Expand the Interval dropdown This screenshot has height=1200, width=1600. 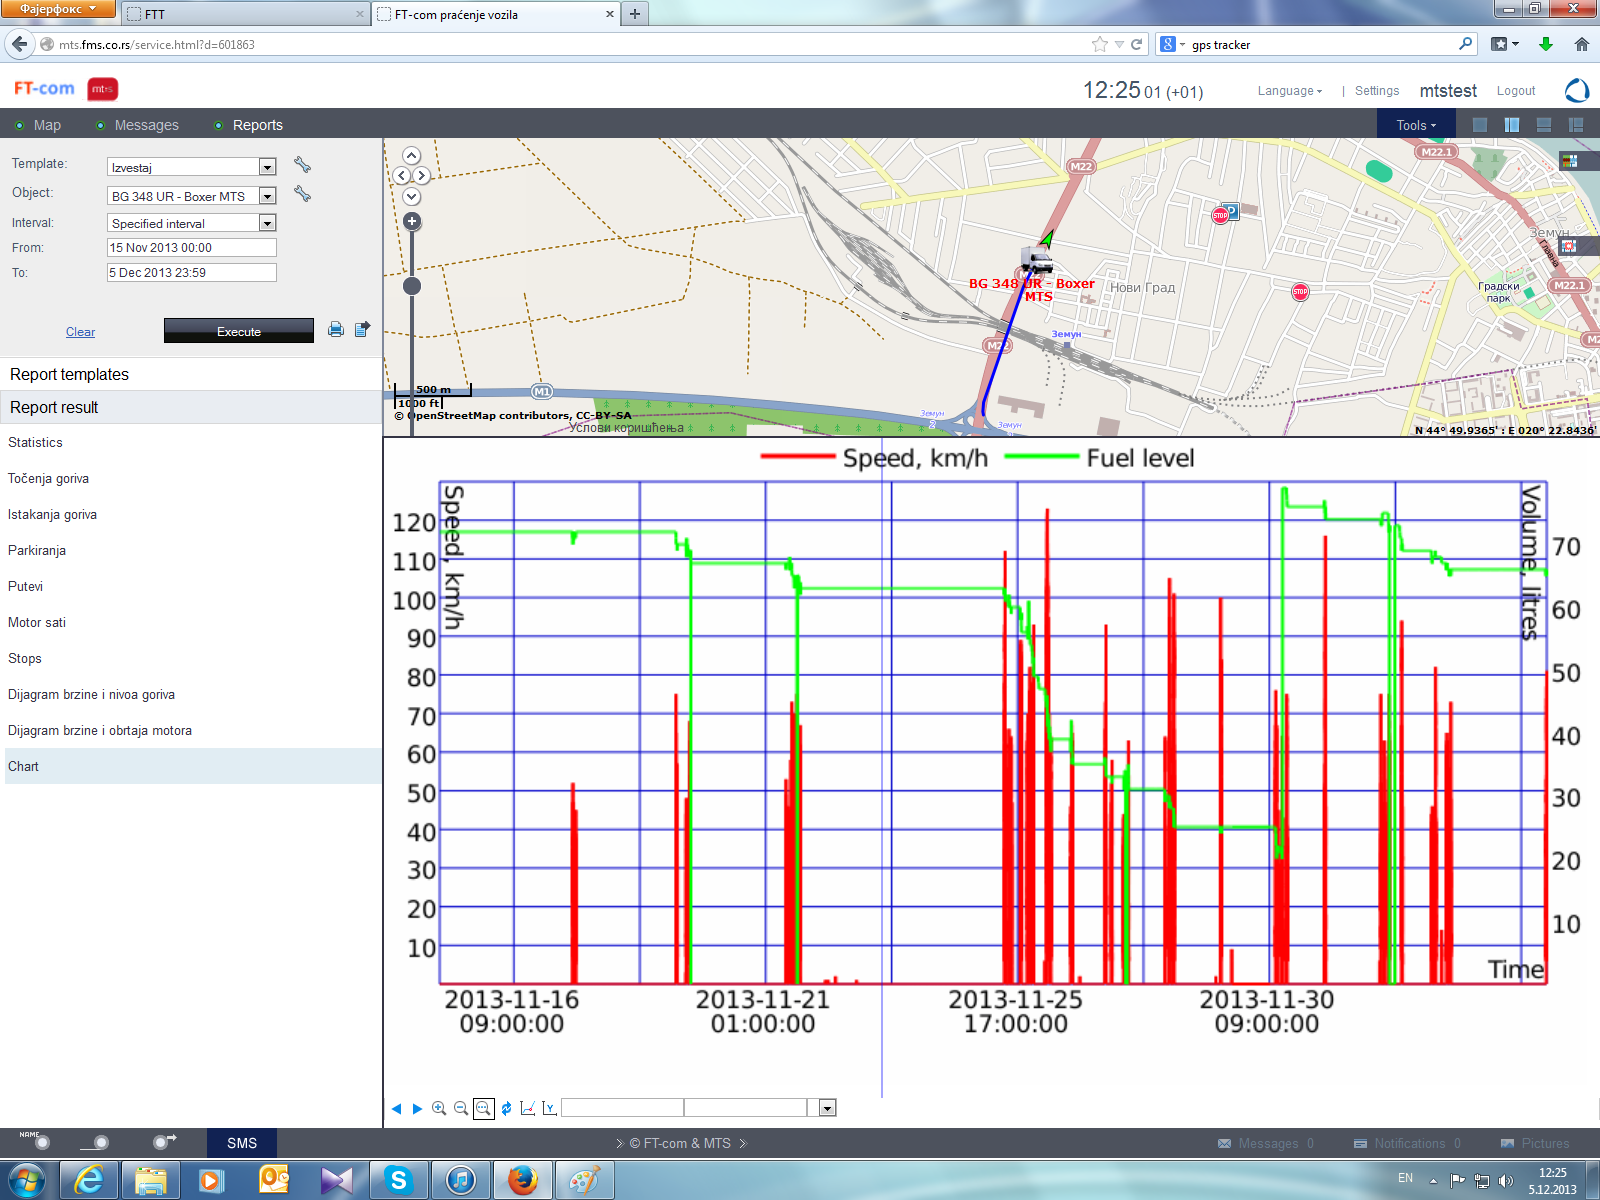tap(267, 223)
